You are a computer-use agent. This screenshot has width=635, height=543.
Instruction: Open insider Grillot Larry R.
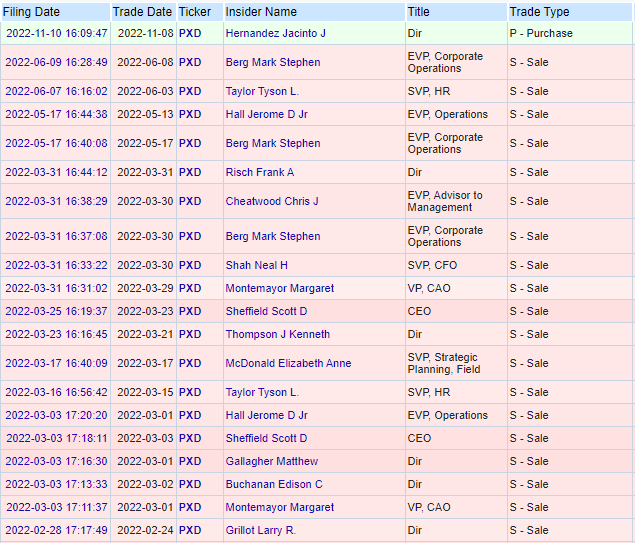point(260,530)
